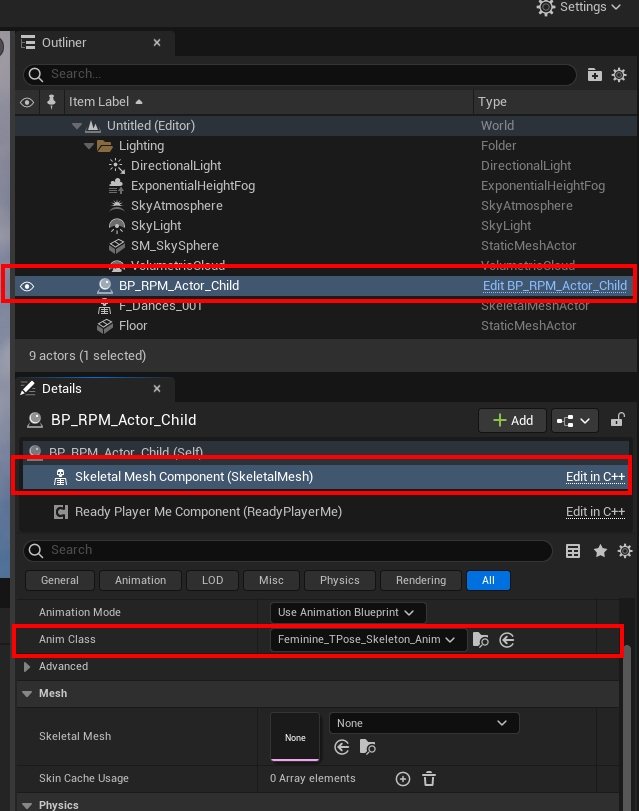The width and height of the screenshot is (639, 811).
Task: Click the DirectionalLight sun icon
Action: 116,166
